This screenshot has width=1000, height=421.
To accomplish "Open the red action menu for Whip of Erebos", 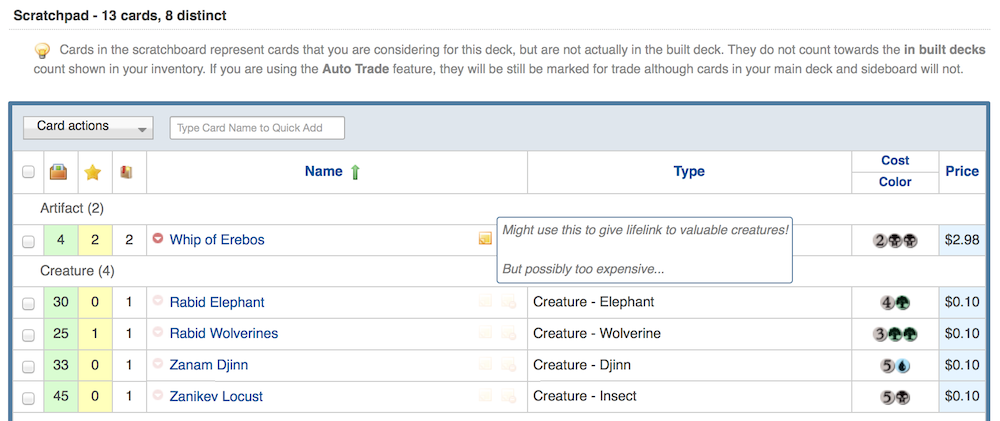I will (x=158, y=239).
